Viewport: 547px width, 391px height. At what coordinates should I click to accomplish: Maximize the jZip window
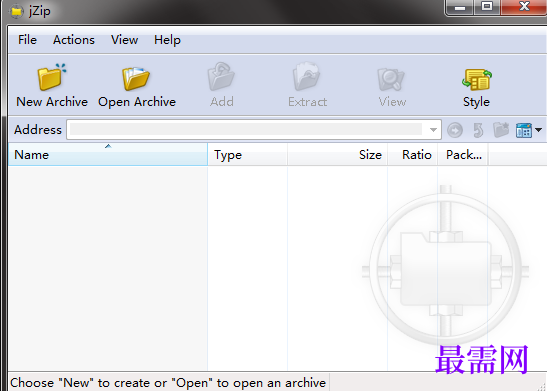[487, 7]
